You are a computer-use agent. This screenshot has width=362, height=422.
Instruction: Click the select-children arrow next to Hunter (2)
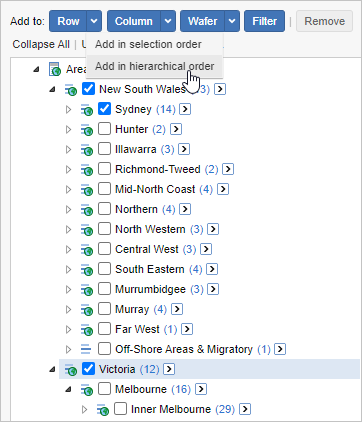point(176,129)
